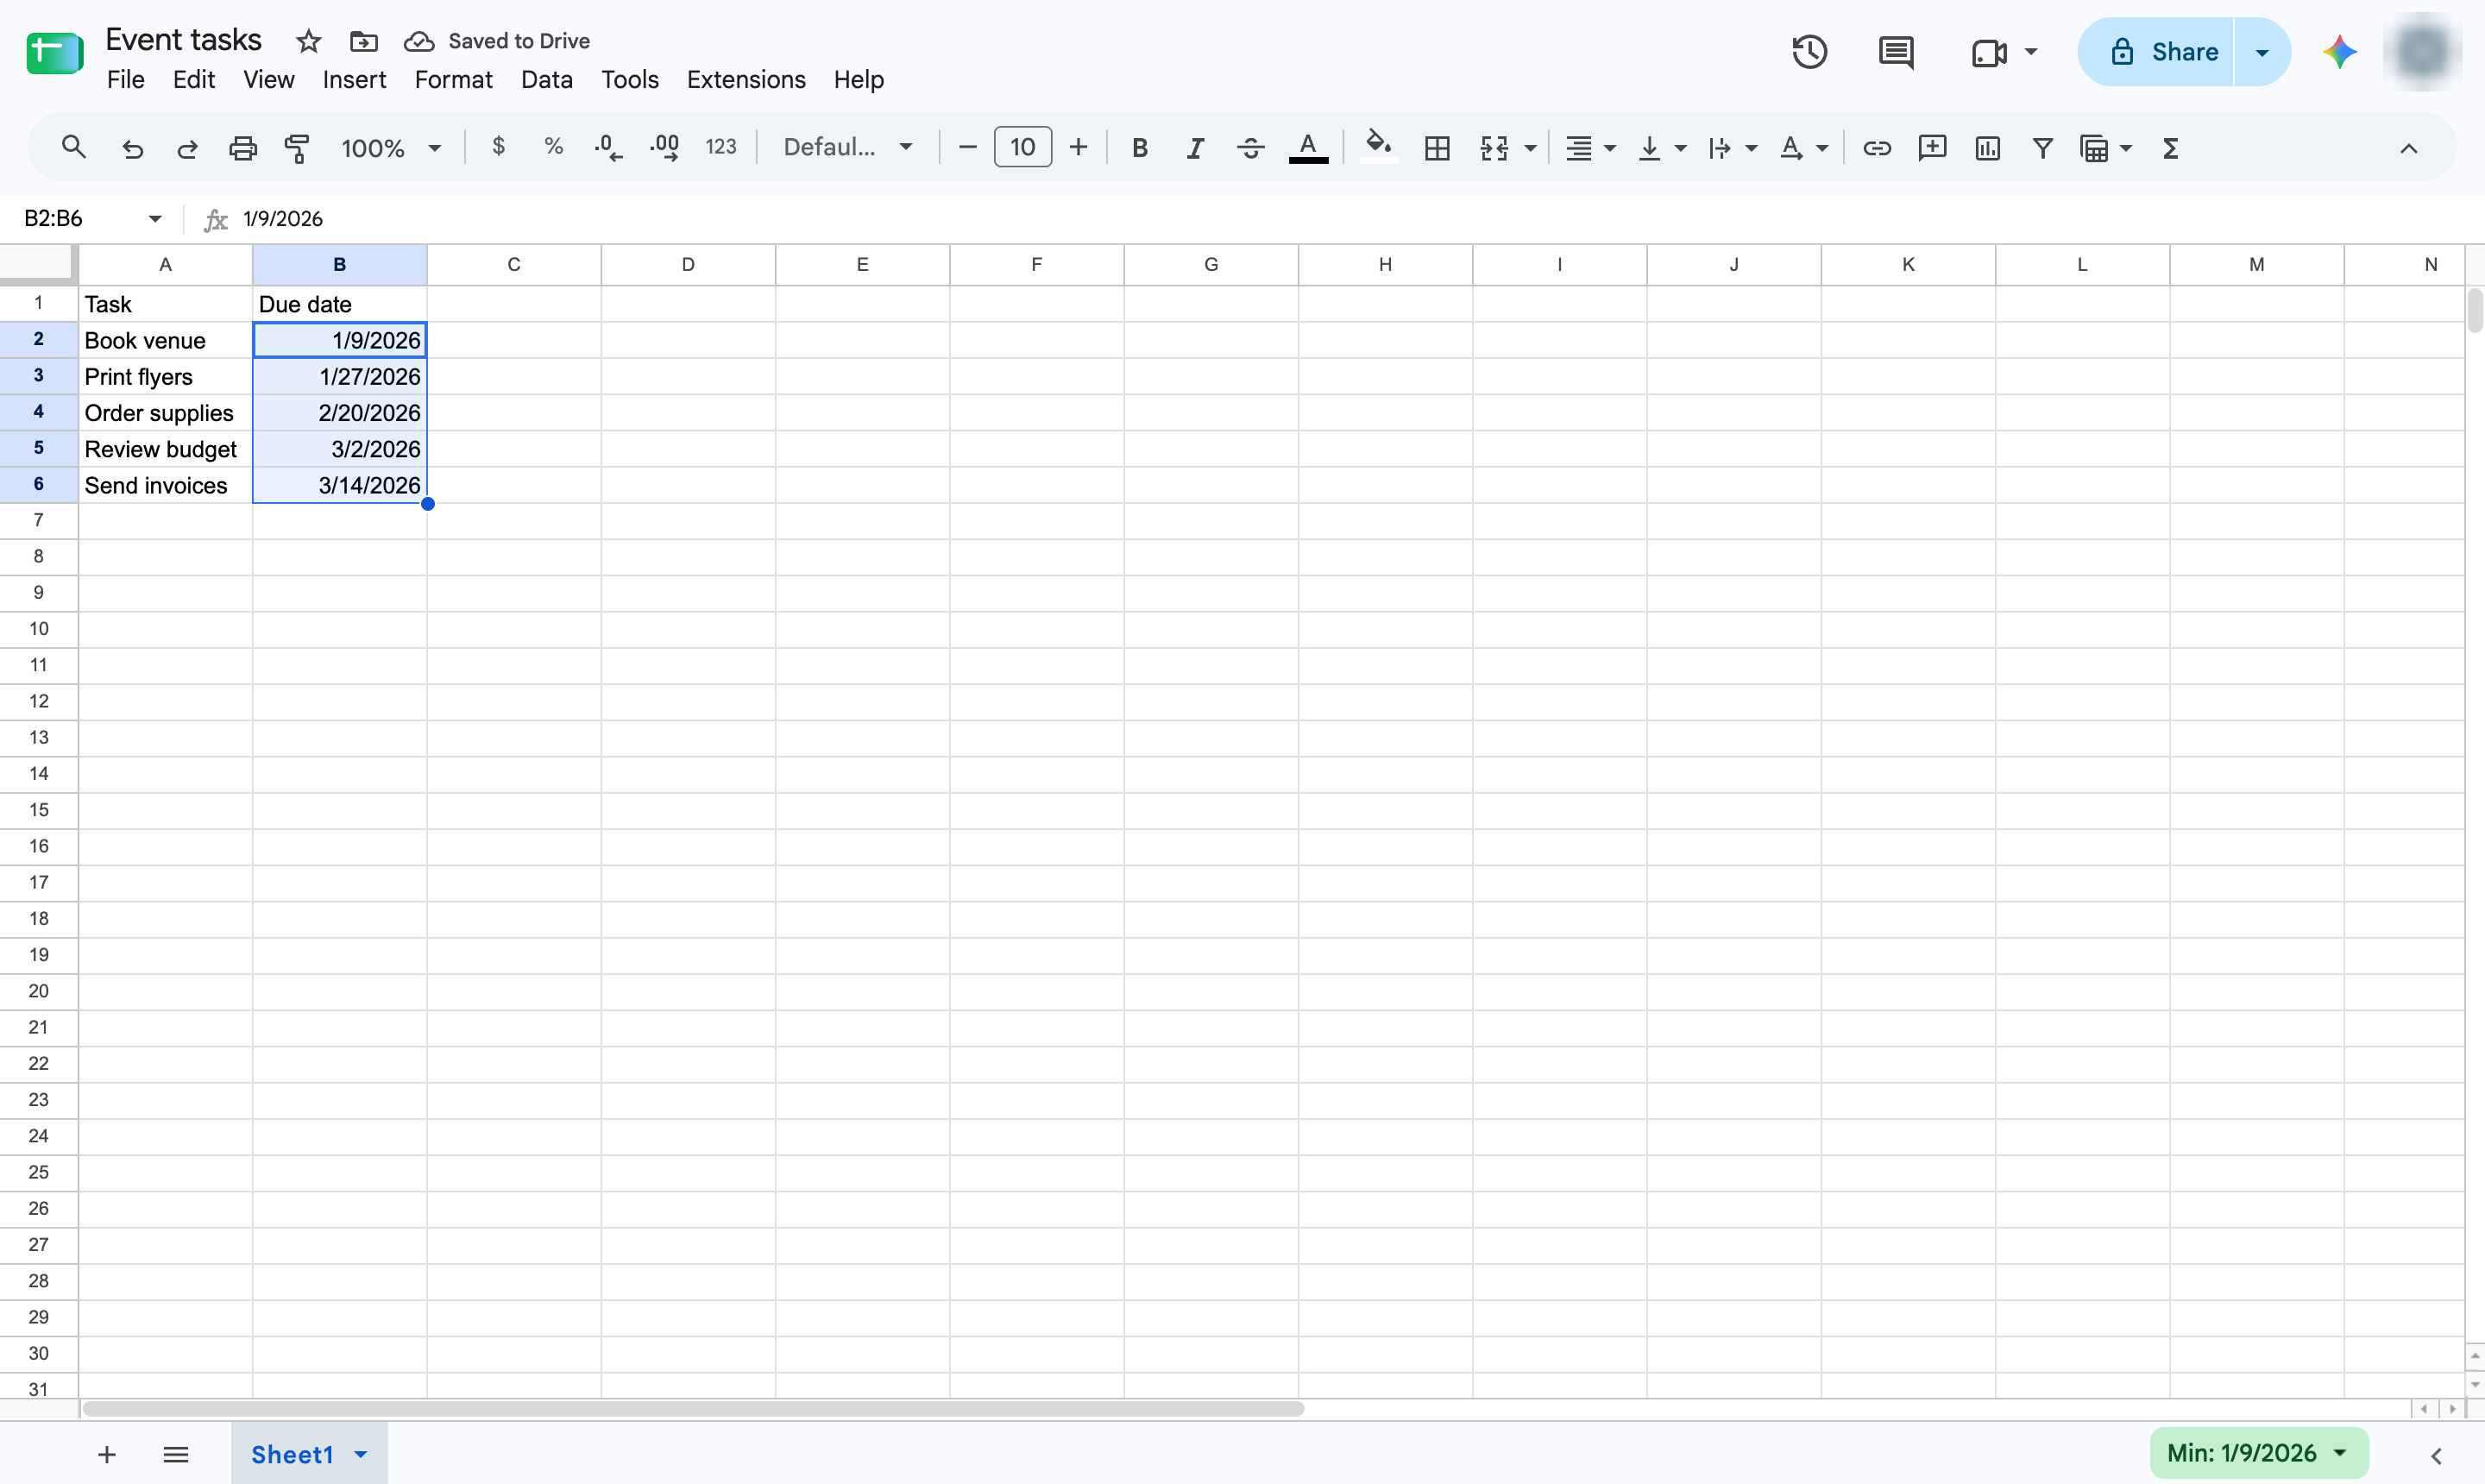Image resolution: width=2485 pixels, height=1484 pixels.
Task: Add a comment from toolbar
Action: 1932,148
